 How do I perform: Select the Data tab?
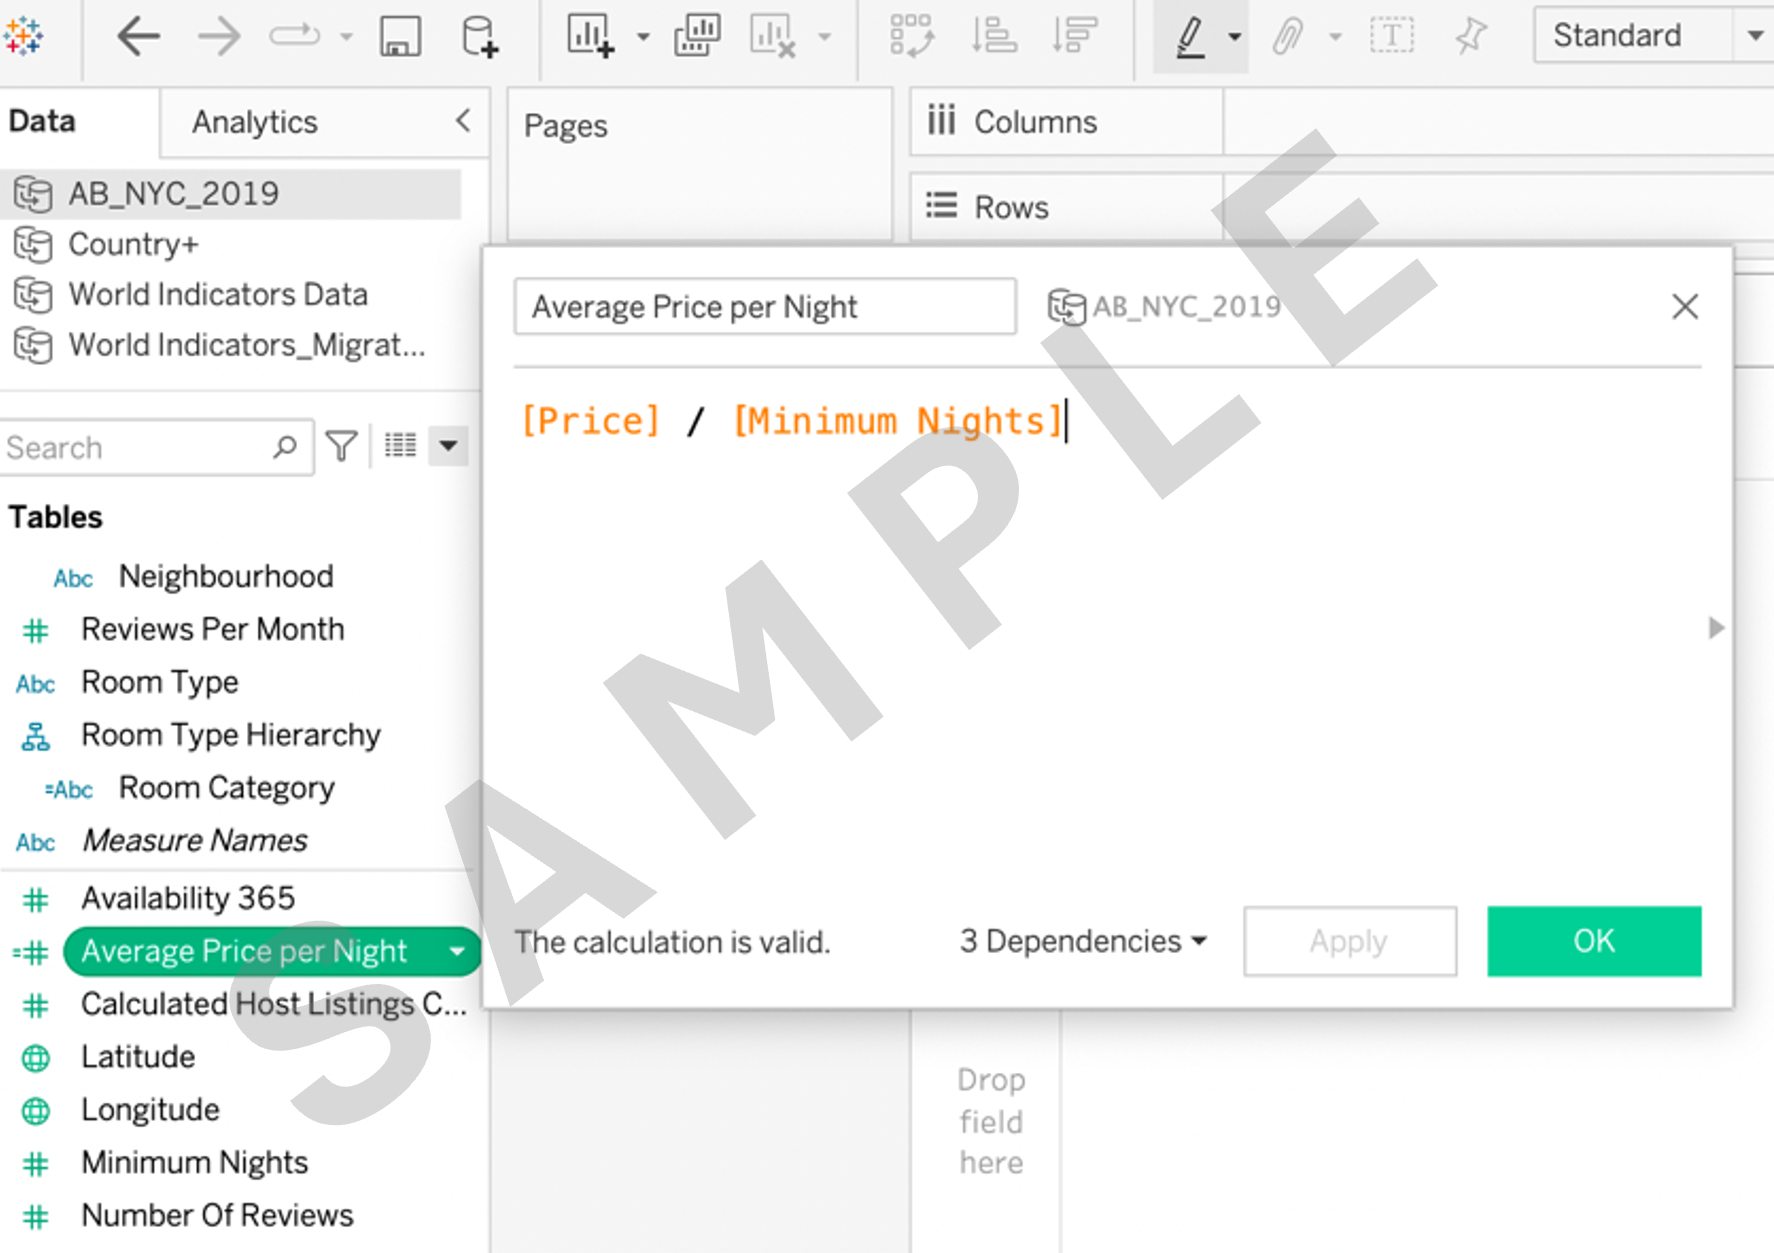pos(42,121)
